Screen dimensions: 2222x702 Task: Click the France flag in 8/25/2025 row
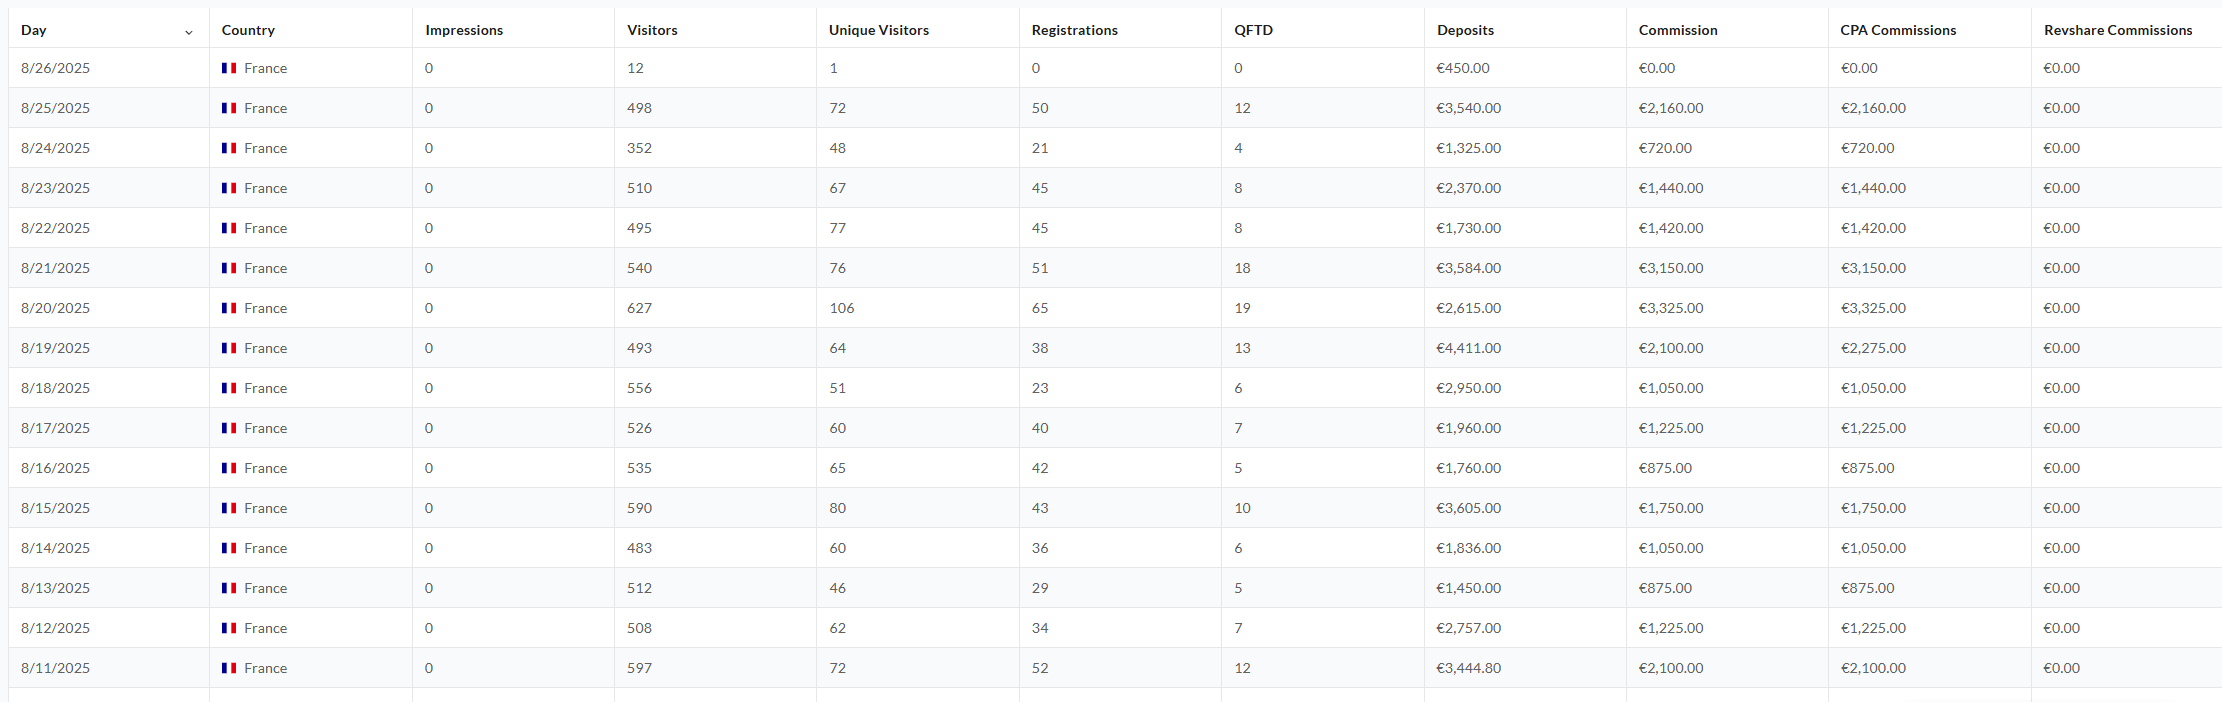tap(229, 108)
